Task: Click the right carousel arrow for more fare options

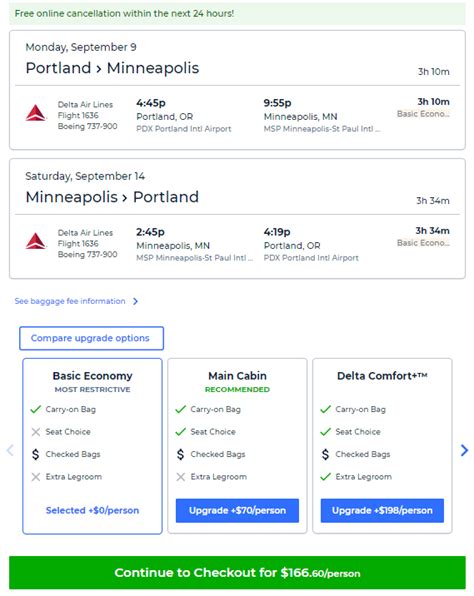Action: point(464,450)
